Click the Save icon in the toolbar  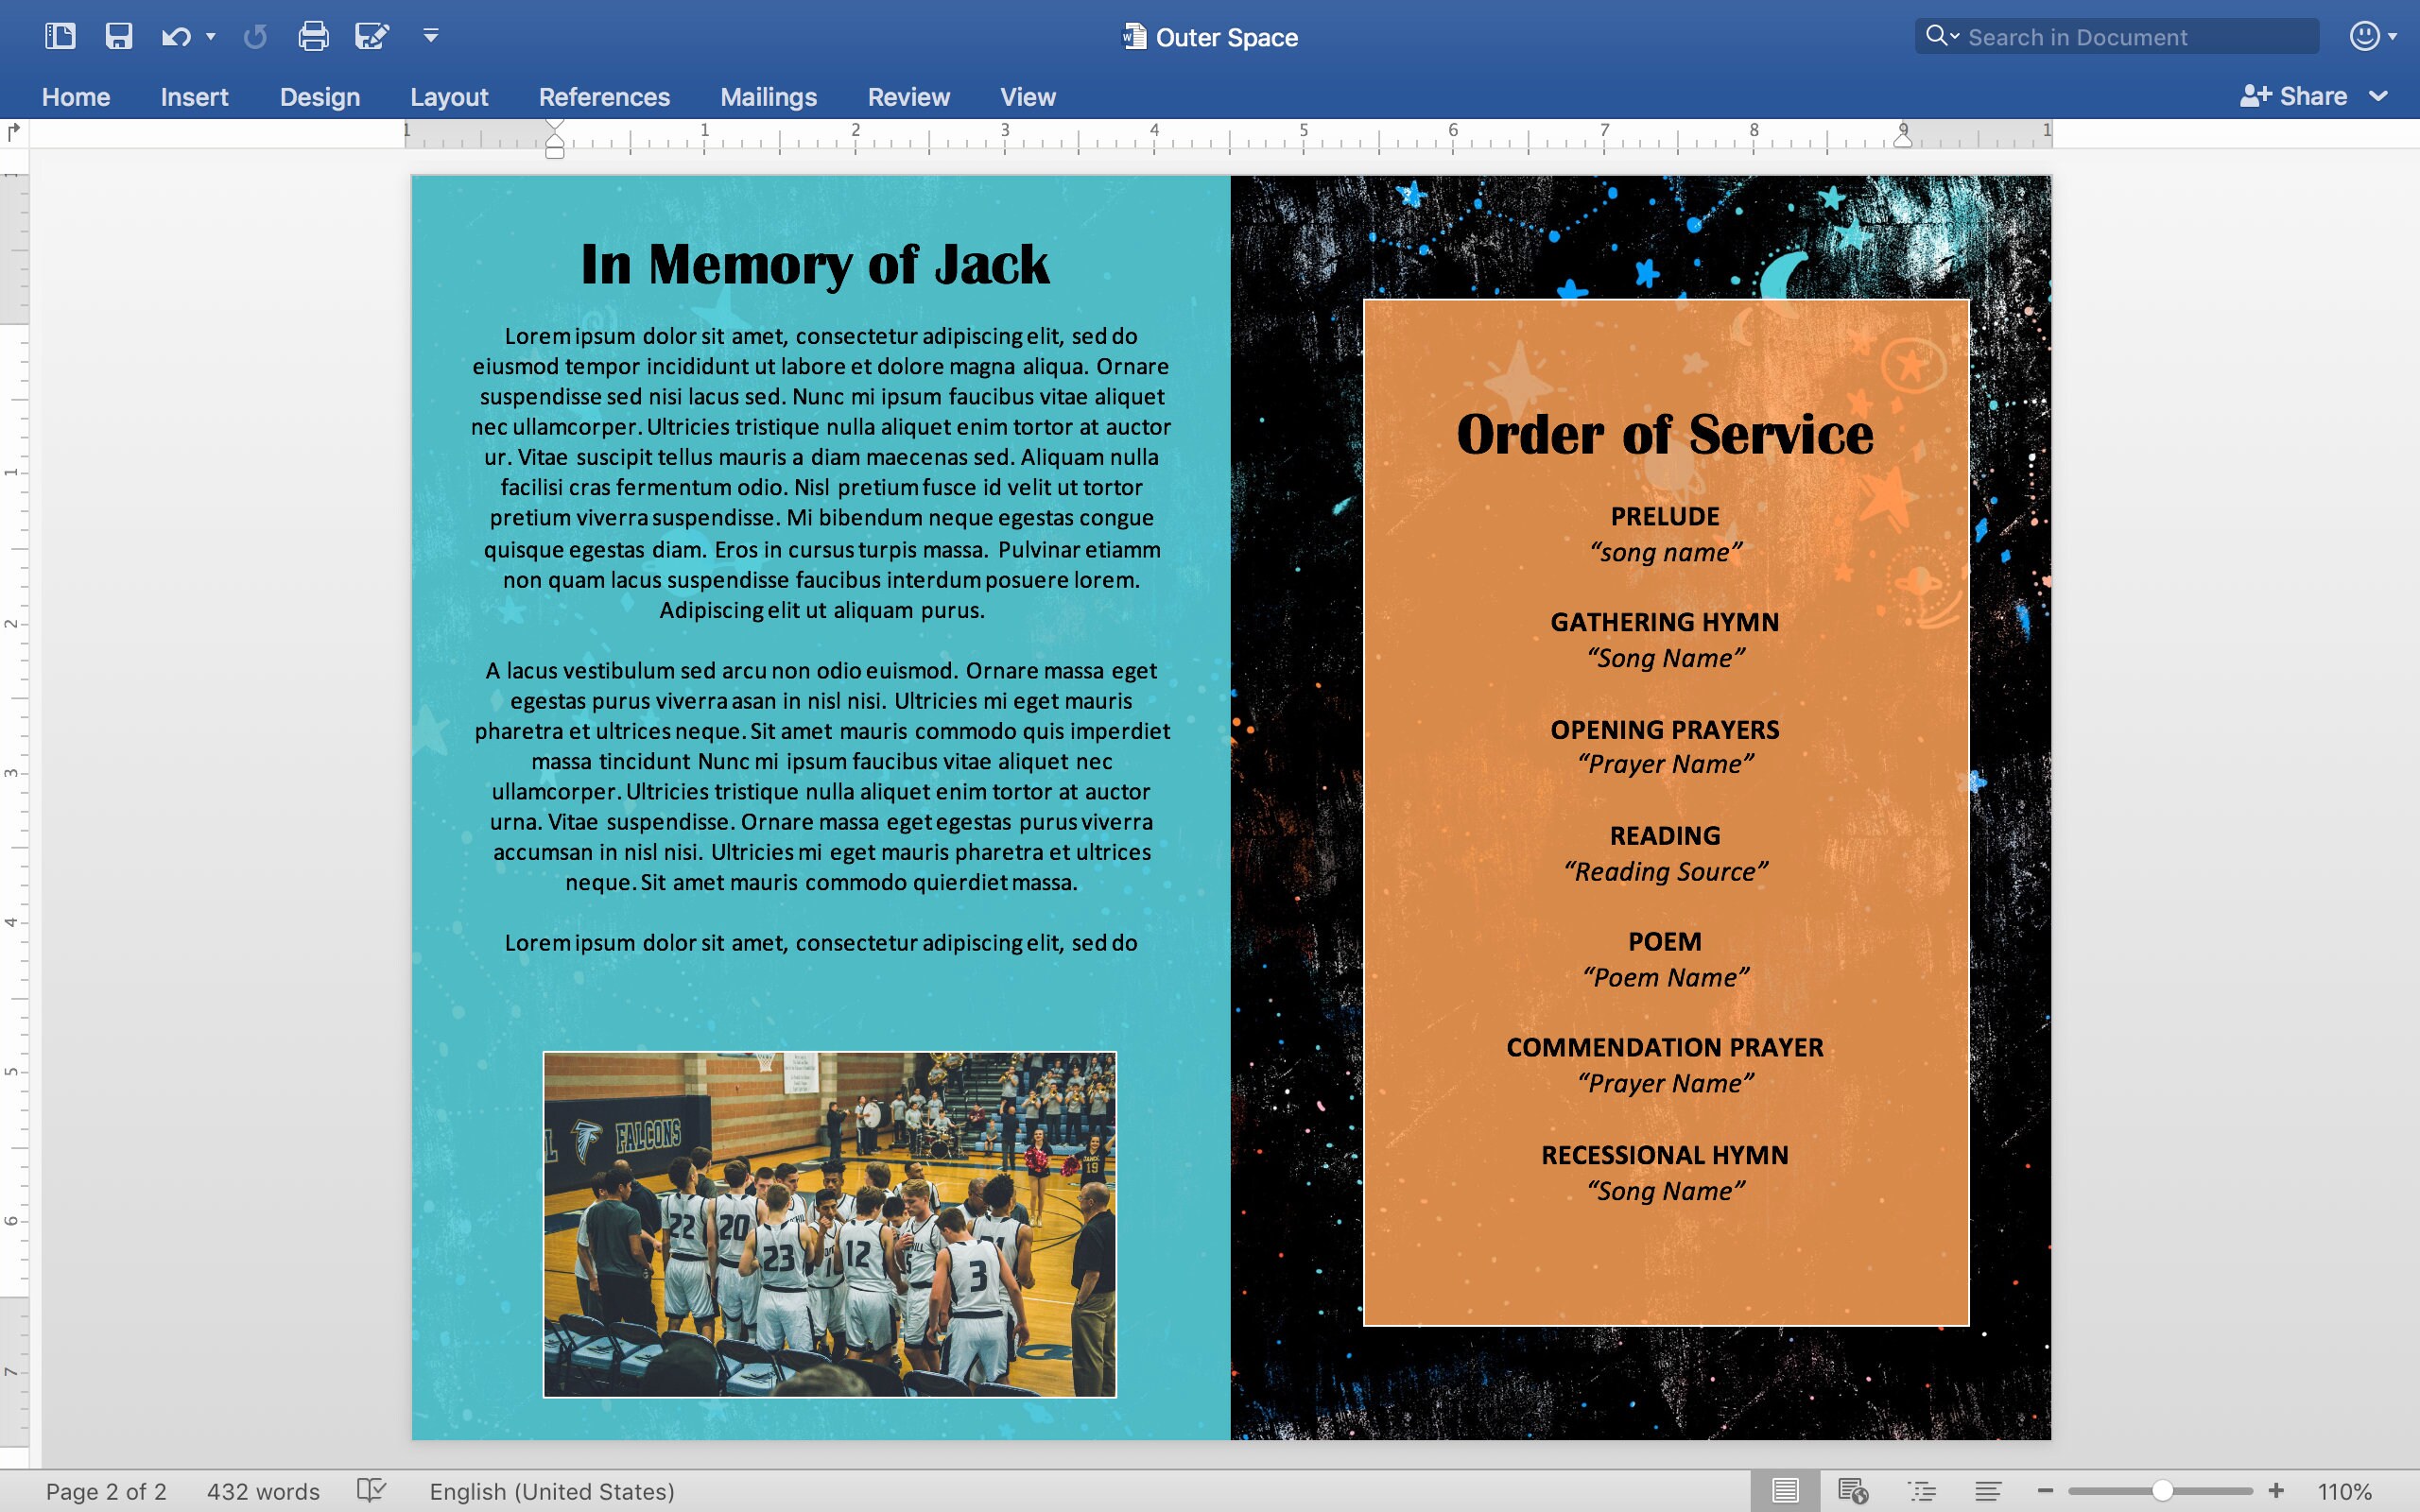118,36
